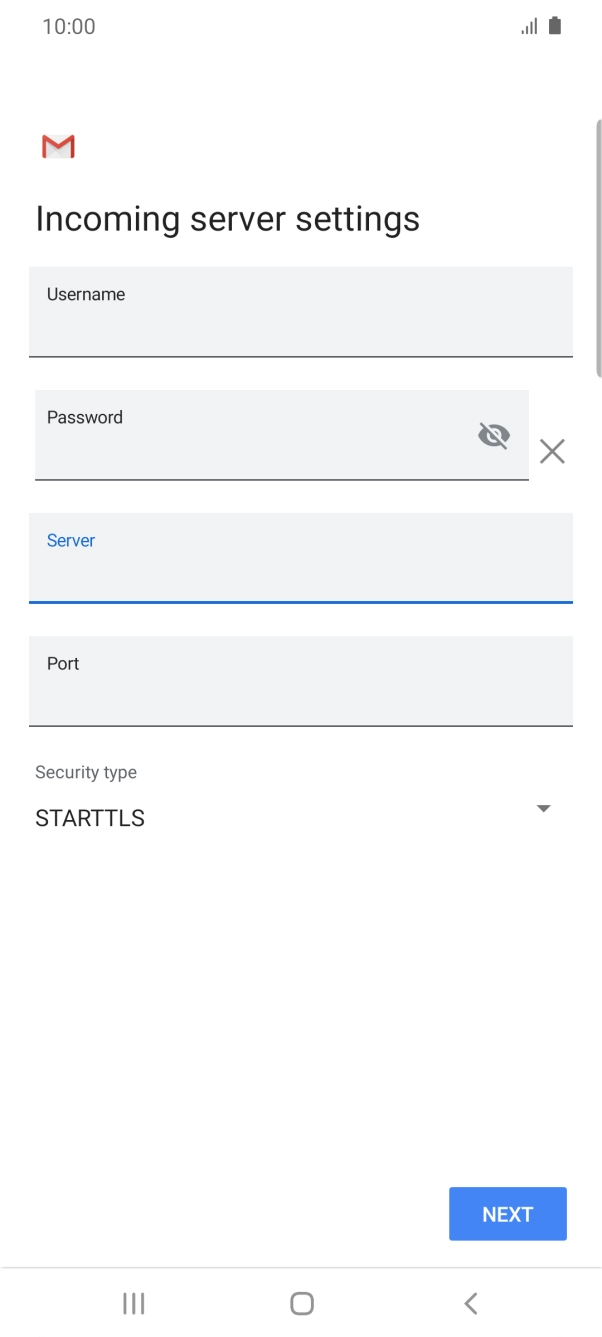
Task: Expand the dropdown arrow next to STARTTLS
Action: [543, 808]
